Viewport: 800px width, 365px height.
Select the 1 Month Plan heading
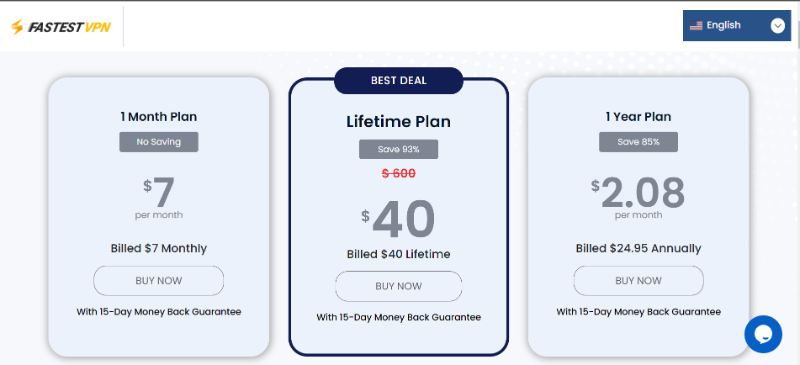tap(159, 116)
